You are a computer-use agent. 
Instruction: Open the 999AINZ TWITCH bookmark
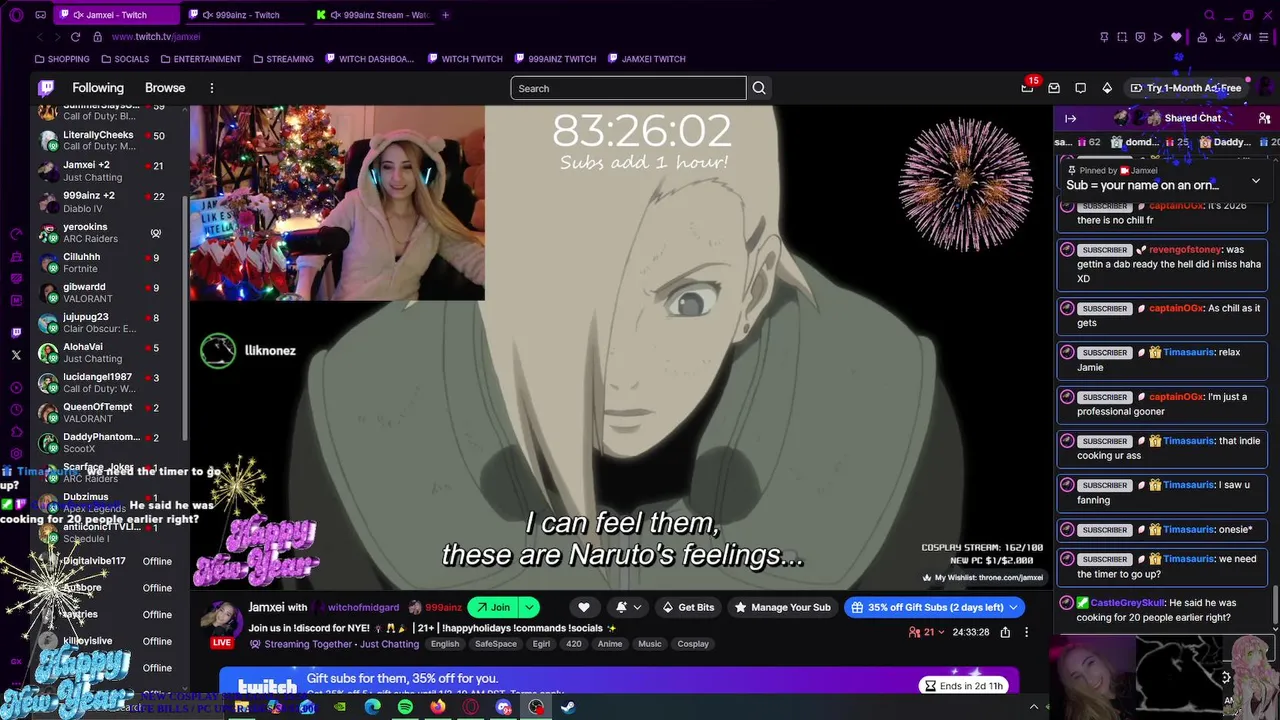(555, 59)
